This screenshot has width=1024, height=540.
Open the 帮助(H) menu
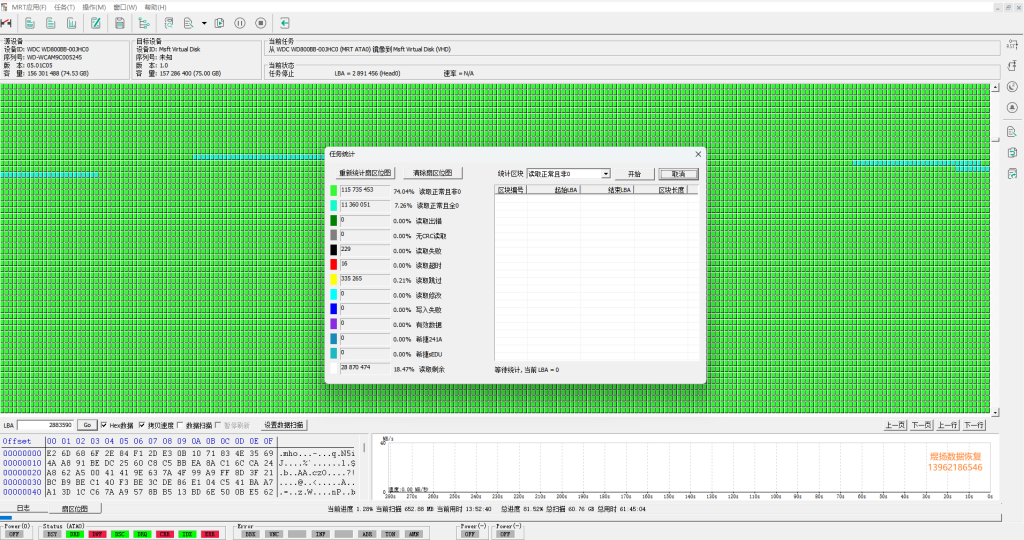click(155, 7)
